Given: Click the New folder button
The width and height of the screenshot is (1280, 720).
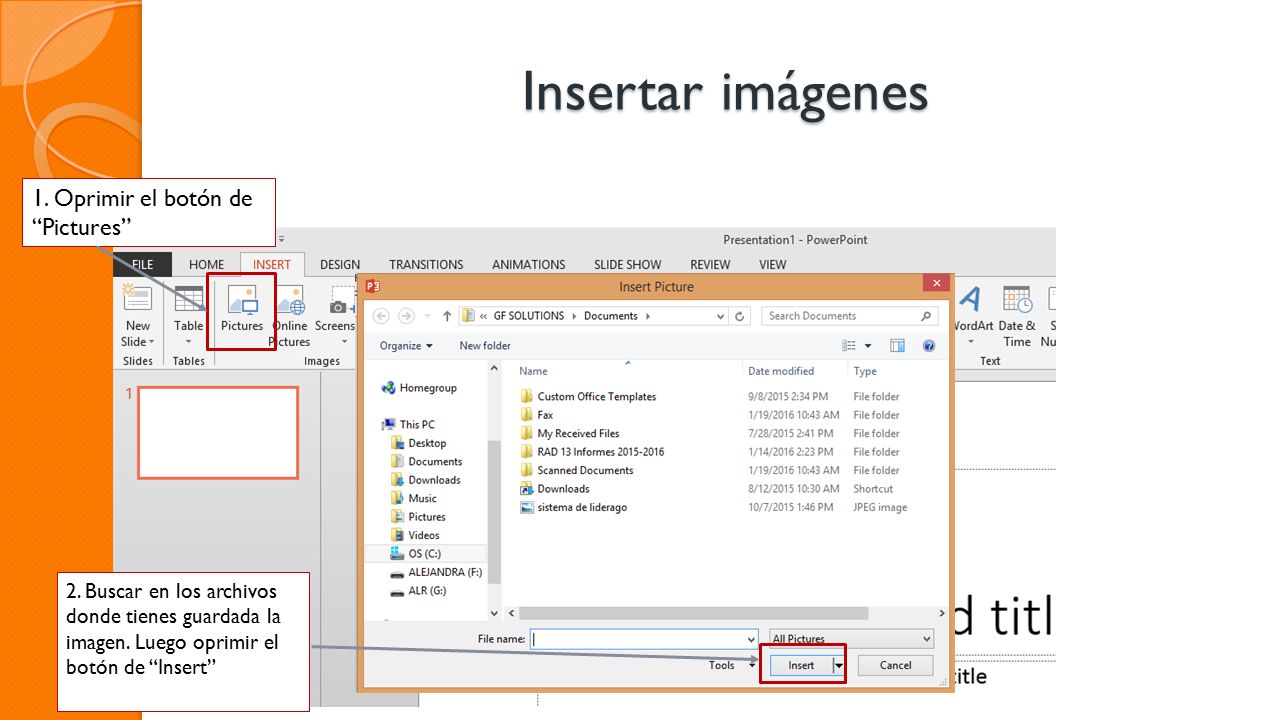Looking at the screenshot, I should click(x=485, y=346).
